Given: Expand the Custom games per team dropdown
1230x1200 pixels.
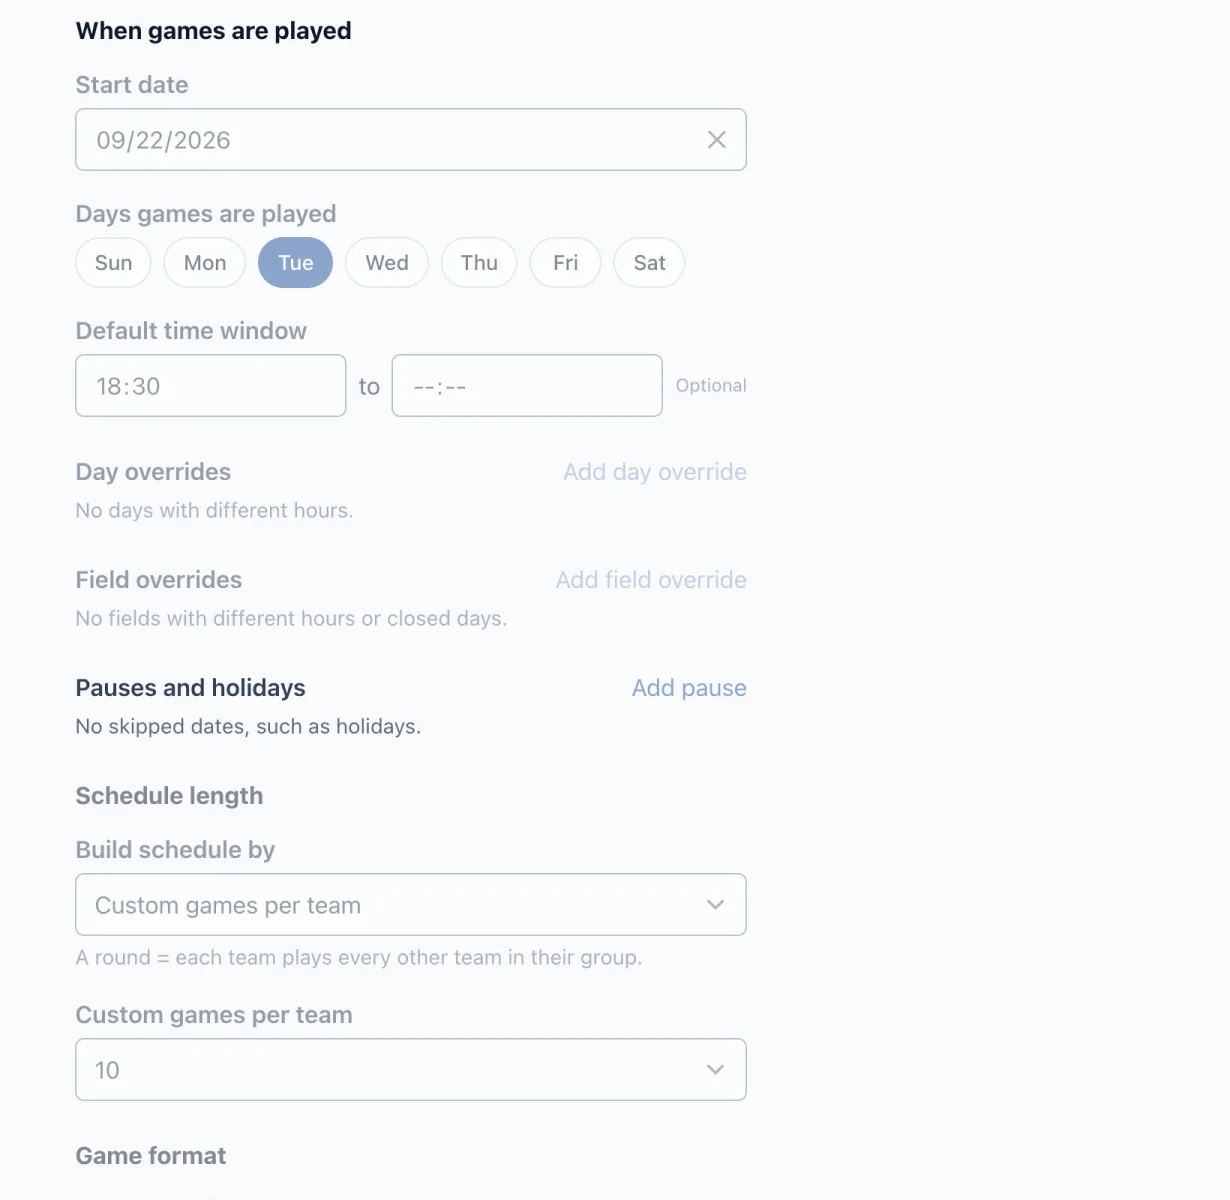Looking at the screenshot, I should (411, 905).
